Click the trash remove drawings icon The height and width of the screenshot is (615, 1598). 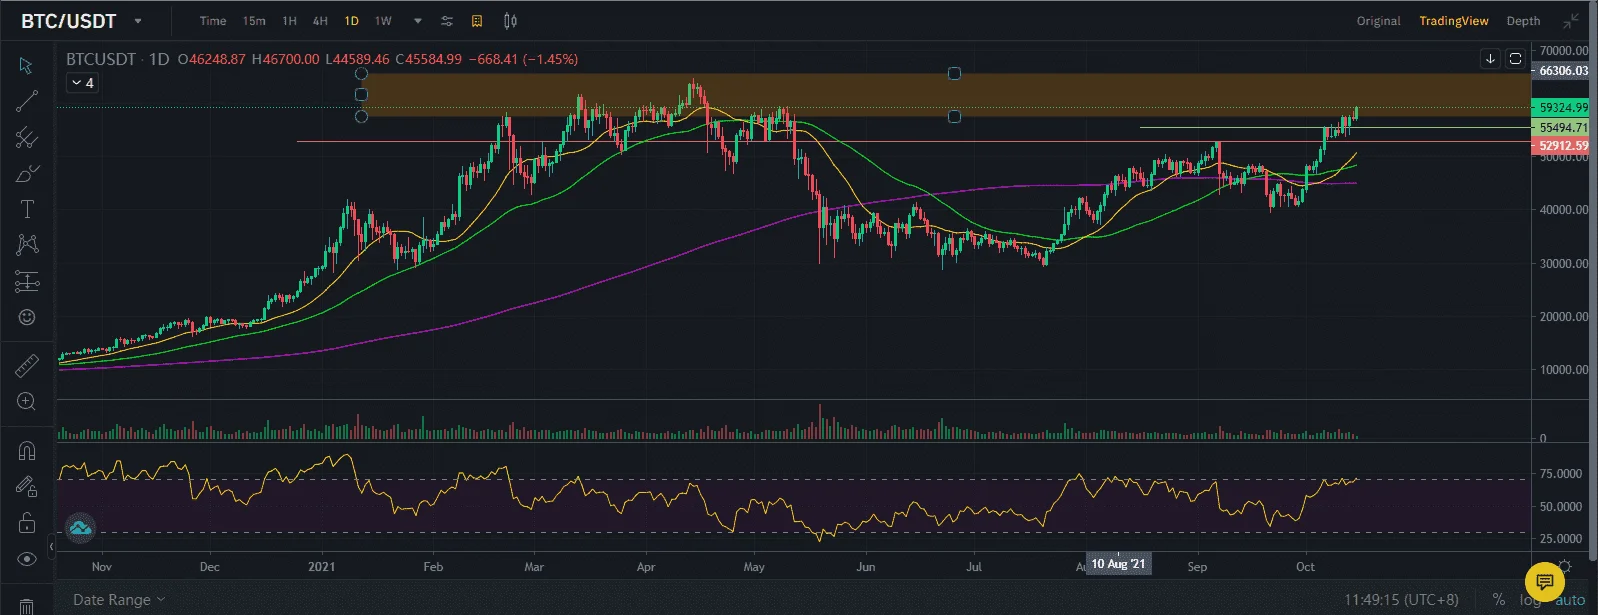(x=27, y=606)
